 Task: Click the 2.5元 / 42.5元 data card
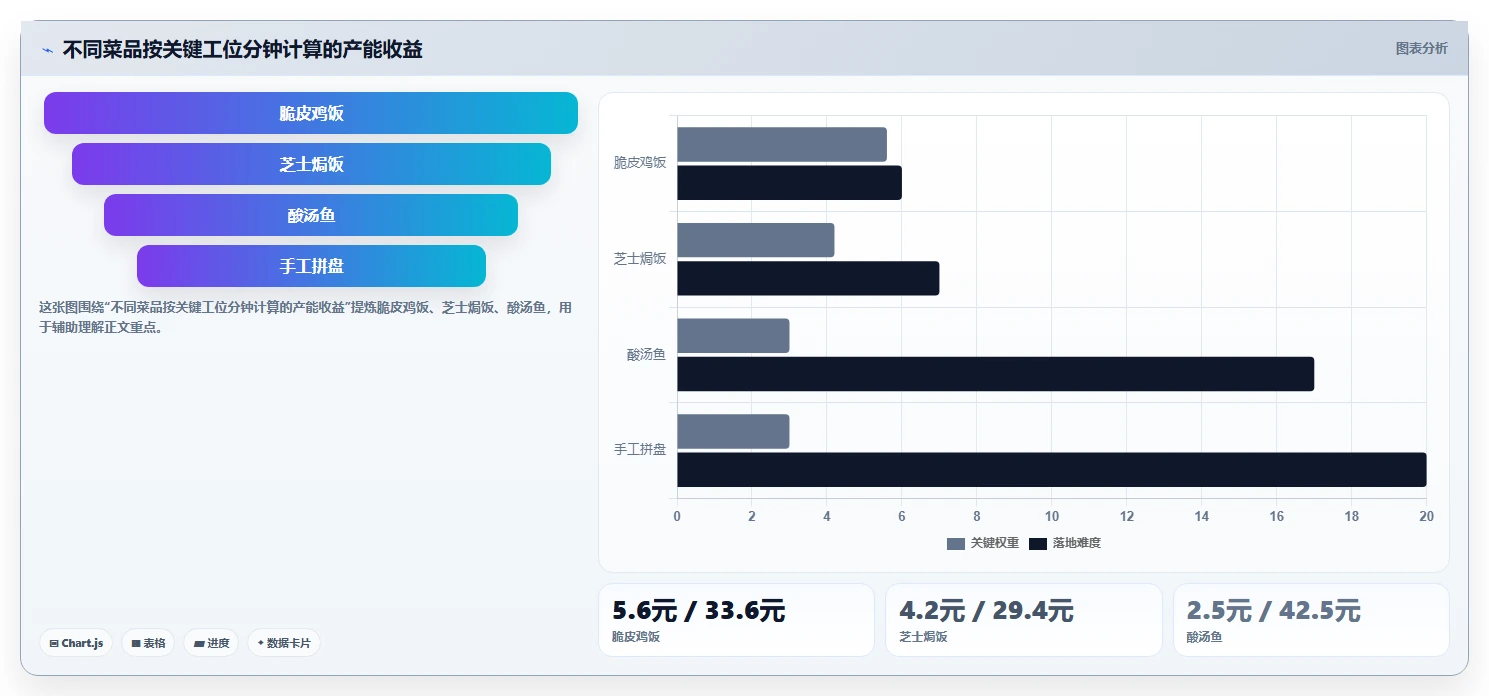[x=1311, y=620]
